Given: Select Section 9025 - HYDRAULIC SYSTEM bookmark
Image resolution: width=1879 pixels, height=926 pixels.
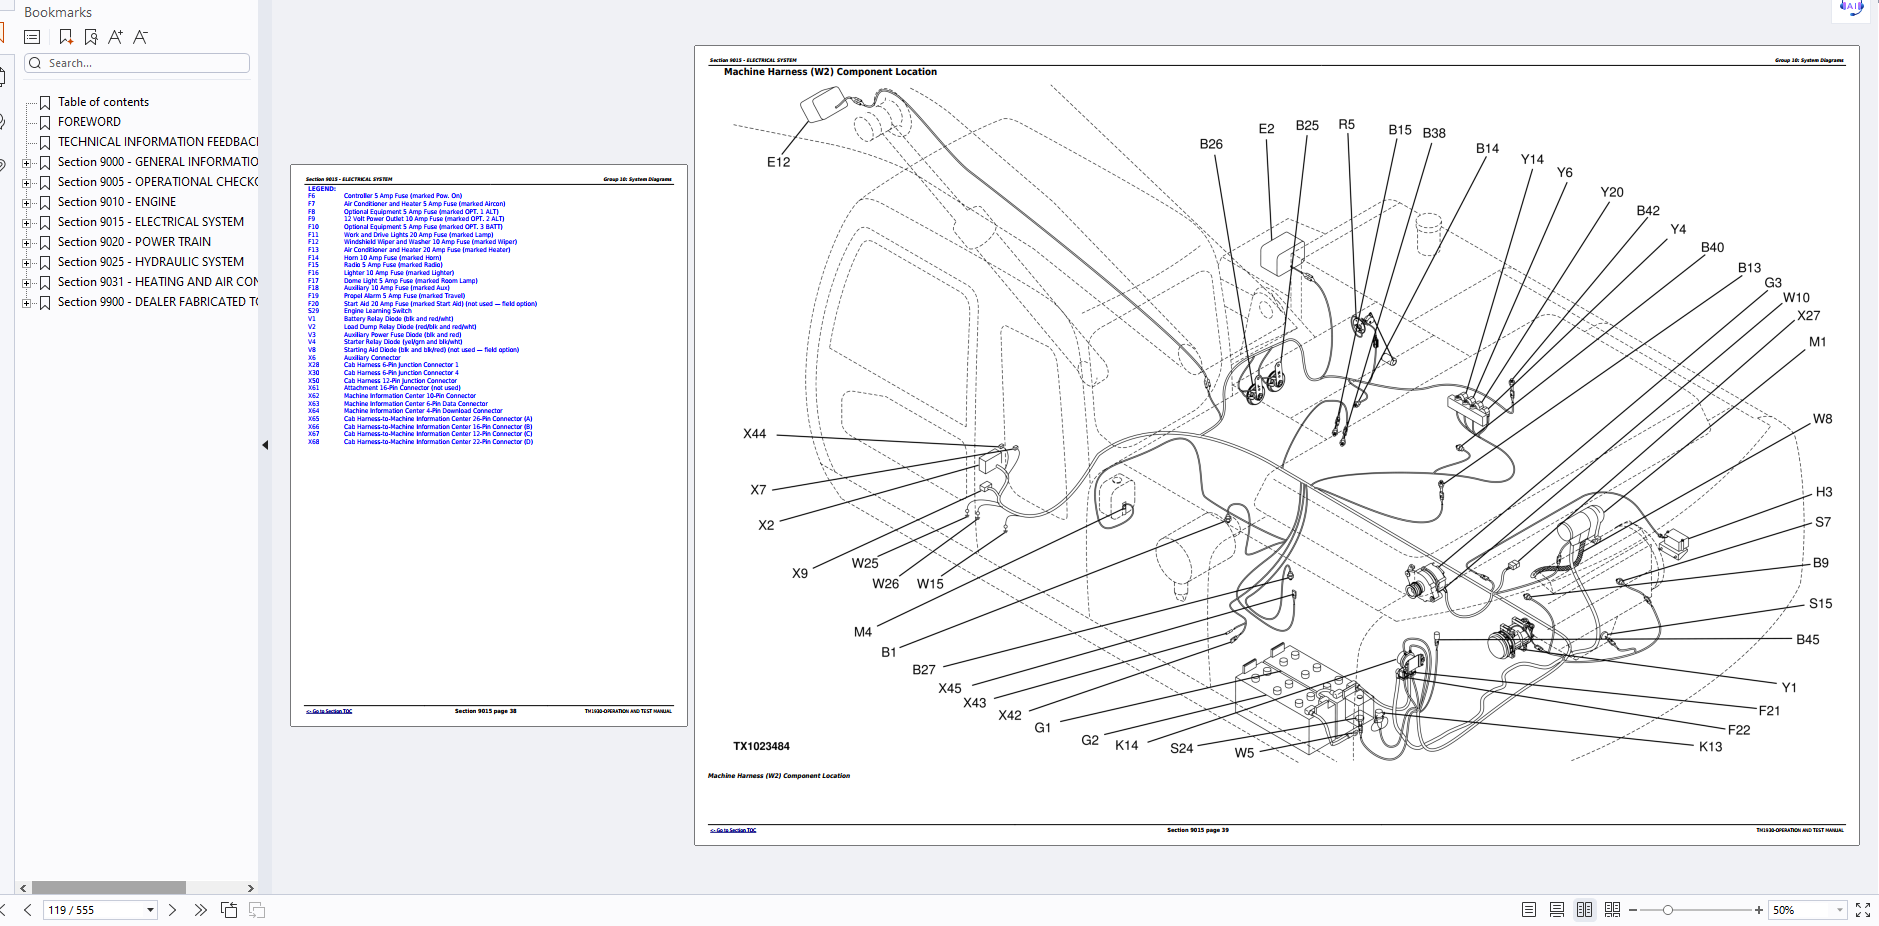Looking at the screenshot, I should point(150,262).
